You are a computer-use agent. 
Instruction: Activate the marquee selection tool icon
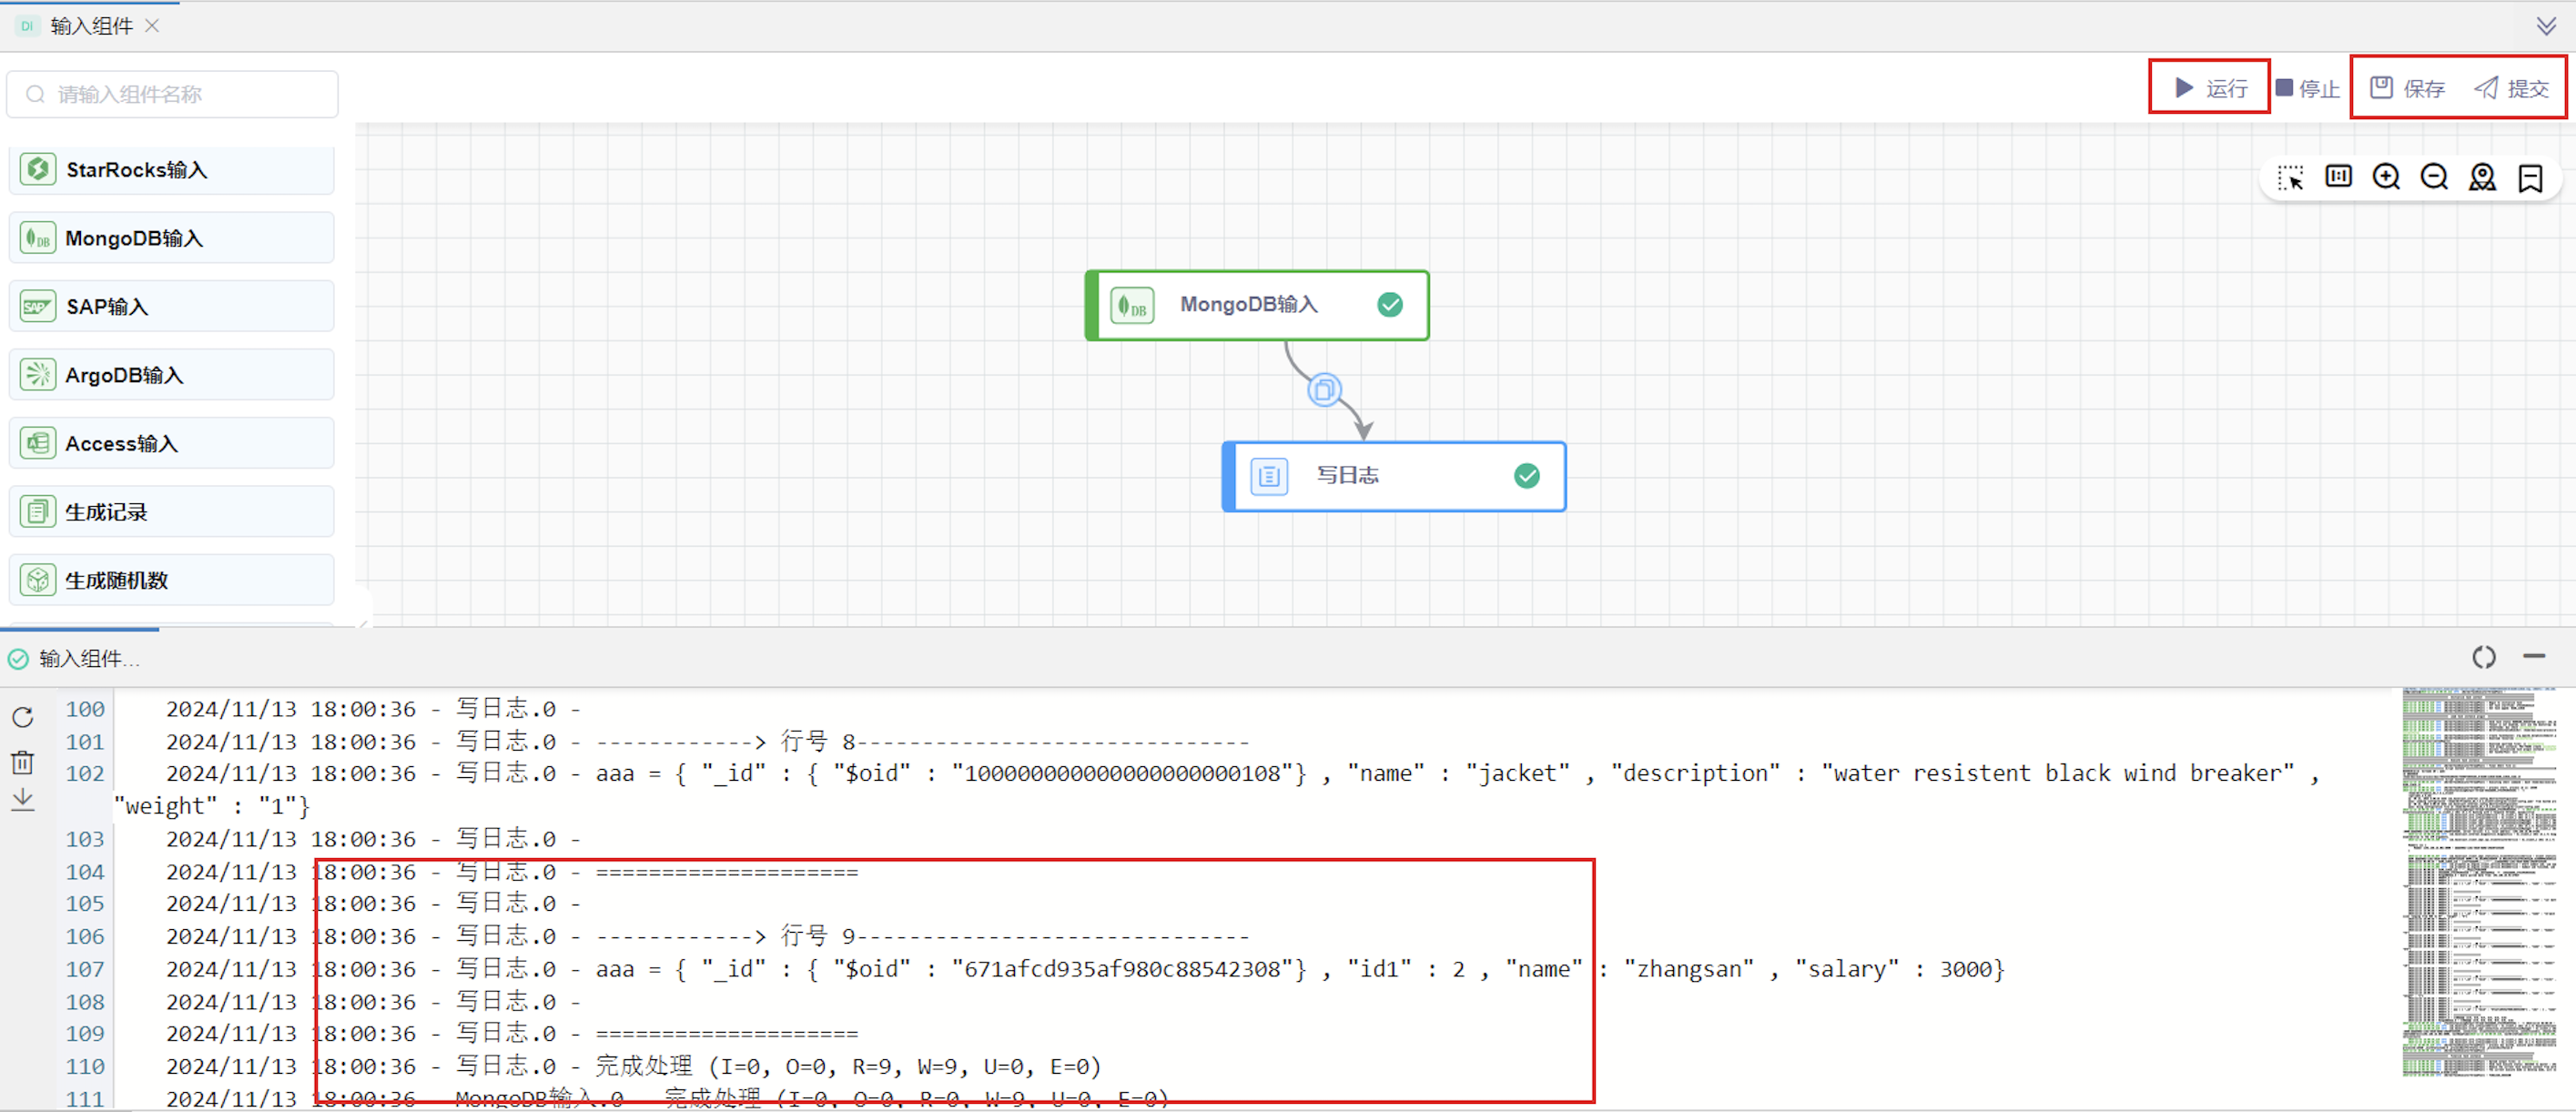2290,177
